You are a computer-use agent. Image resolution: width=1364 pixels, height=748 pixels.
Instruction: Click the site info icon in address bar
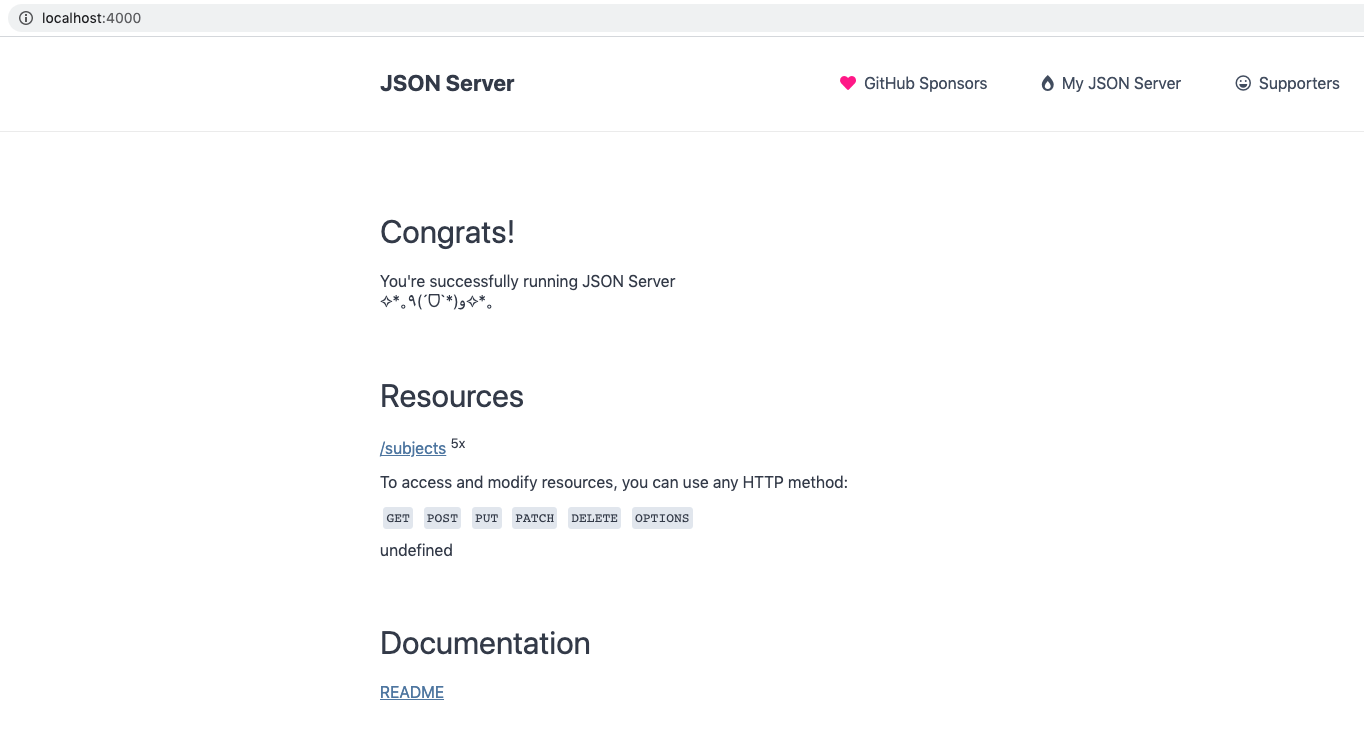(26, 18)
